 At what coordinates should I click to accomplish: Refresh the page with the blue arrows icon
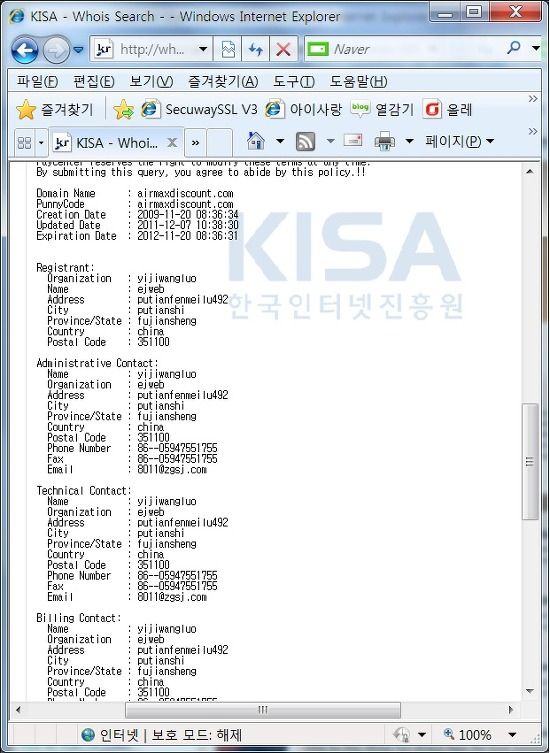click(255, 49)
